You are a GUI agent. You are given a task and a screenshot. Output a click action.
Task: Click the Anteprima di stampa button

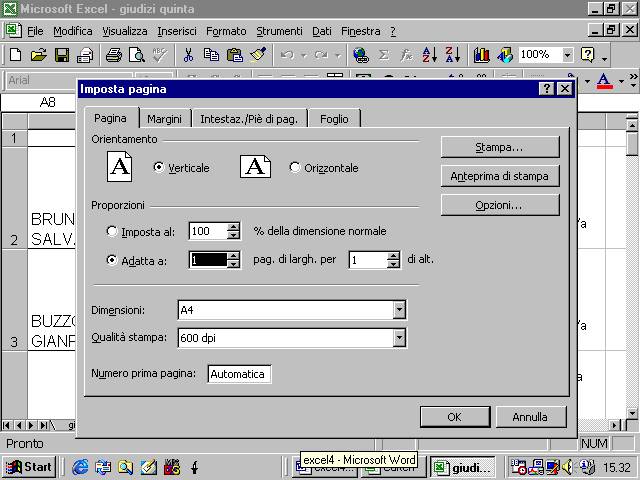pyautogui.click(x=500, y=176)
